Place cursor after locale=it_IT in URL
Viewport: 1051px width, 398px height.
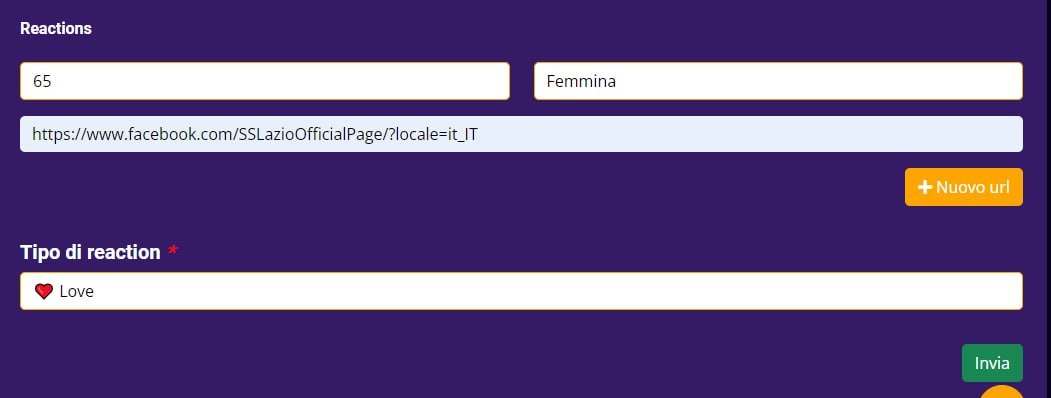click(x=479, y=134)
